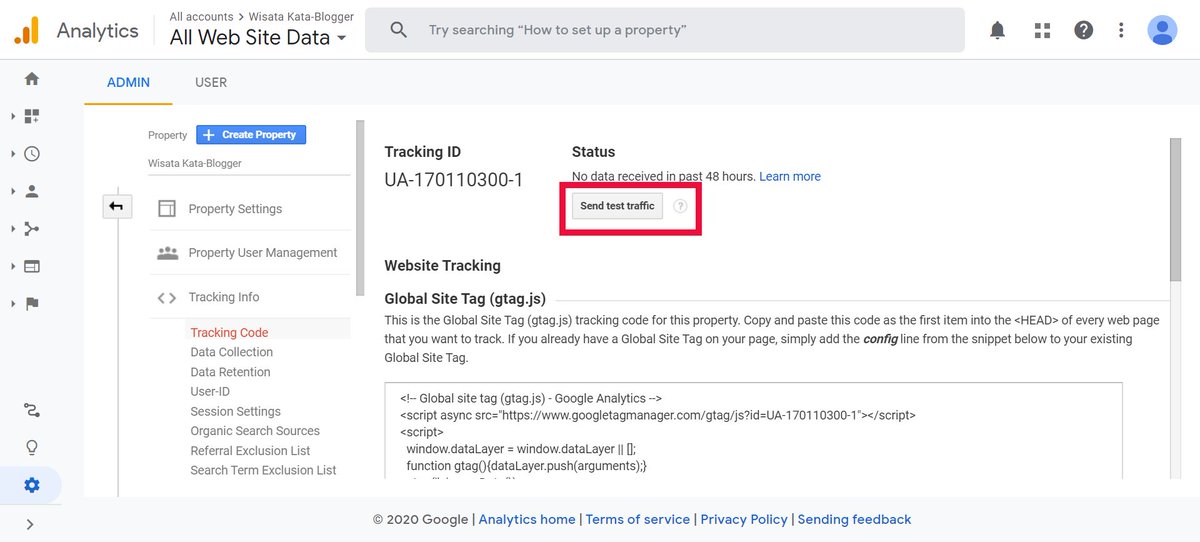The width and height of the screenshot is (1200, 542).
Task: Open Conversions flag icon in sidebar
Action: [32, 304]
